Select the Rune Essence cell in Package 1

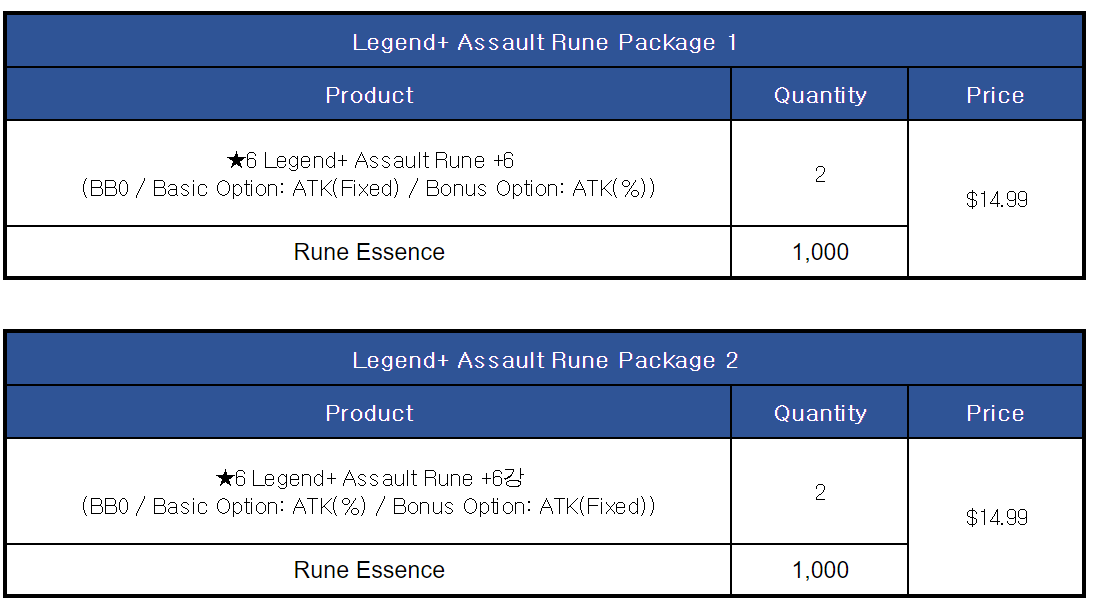[369, 252]
